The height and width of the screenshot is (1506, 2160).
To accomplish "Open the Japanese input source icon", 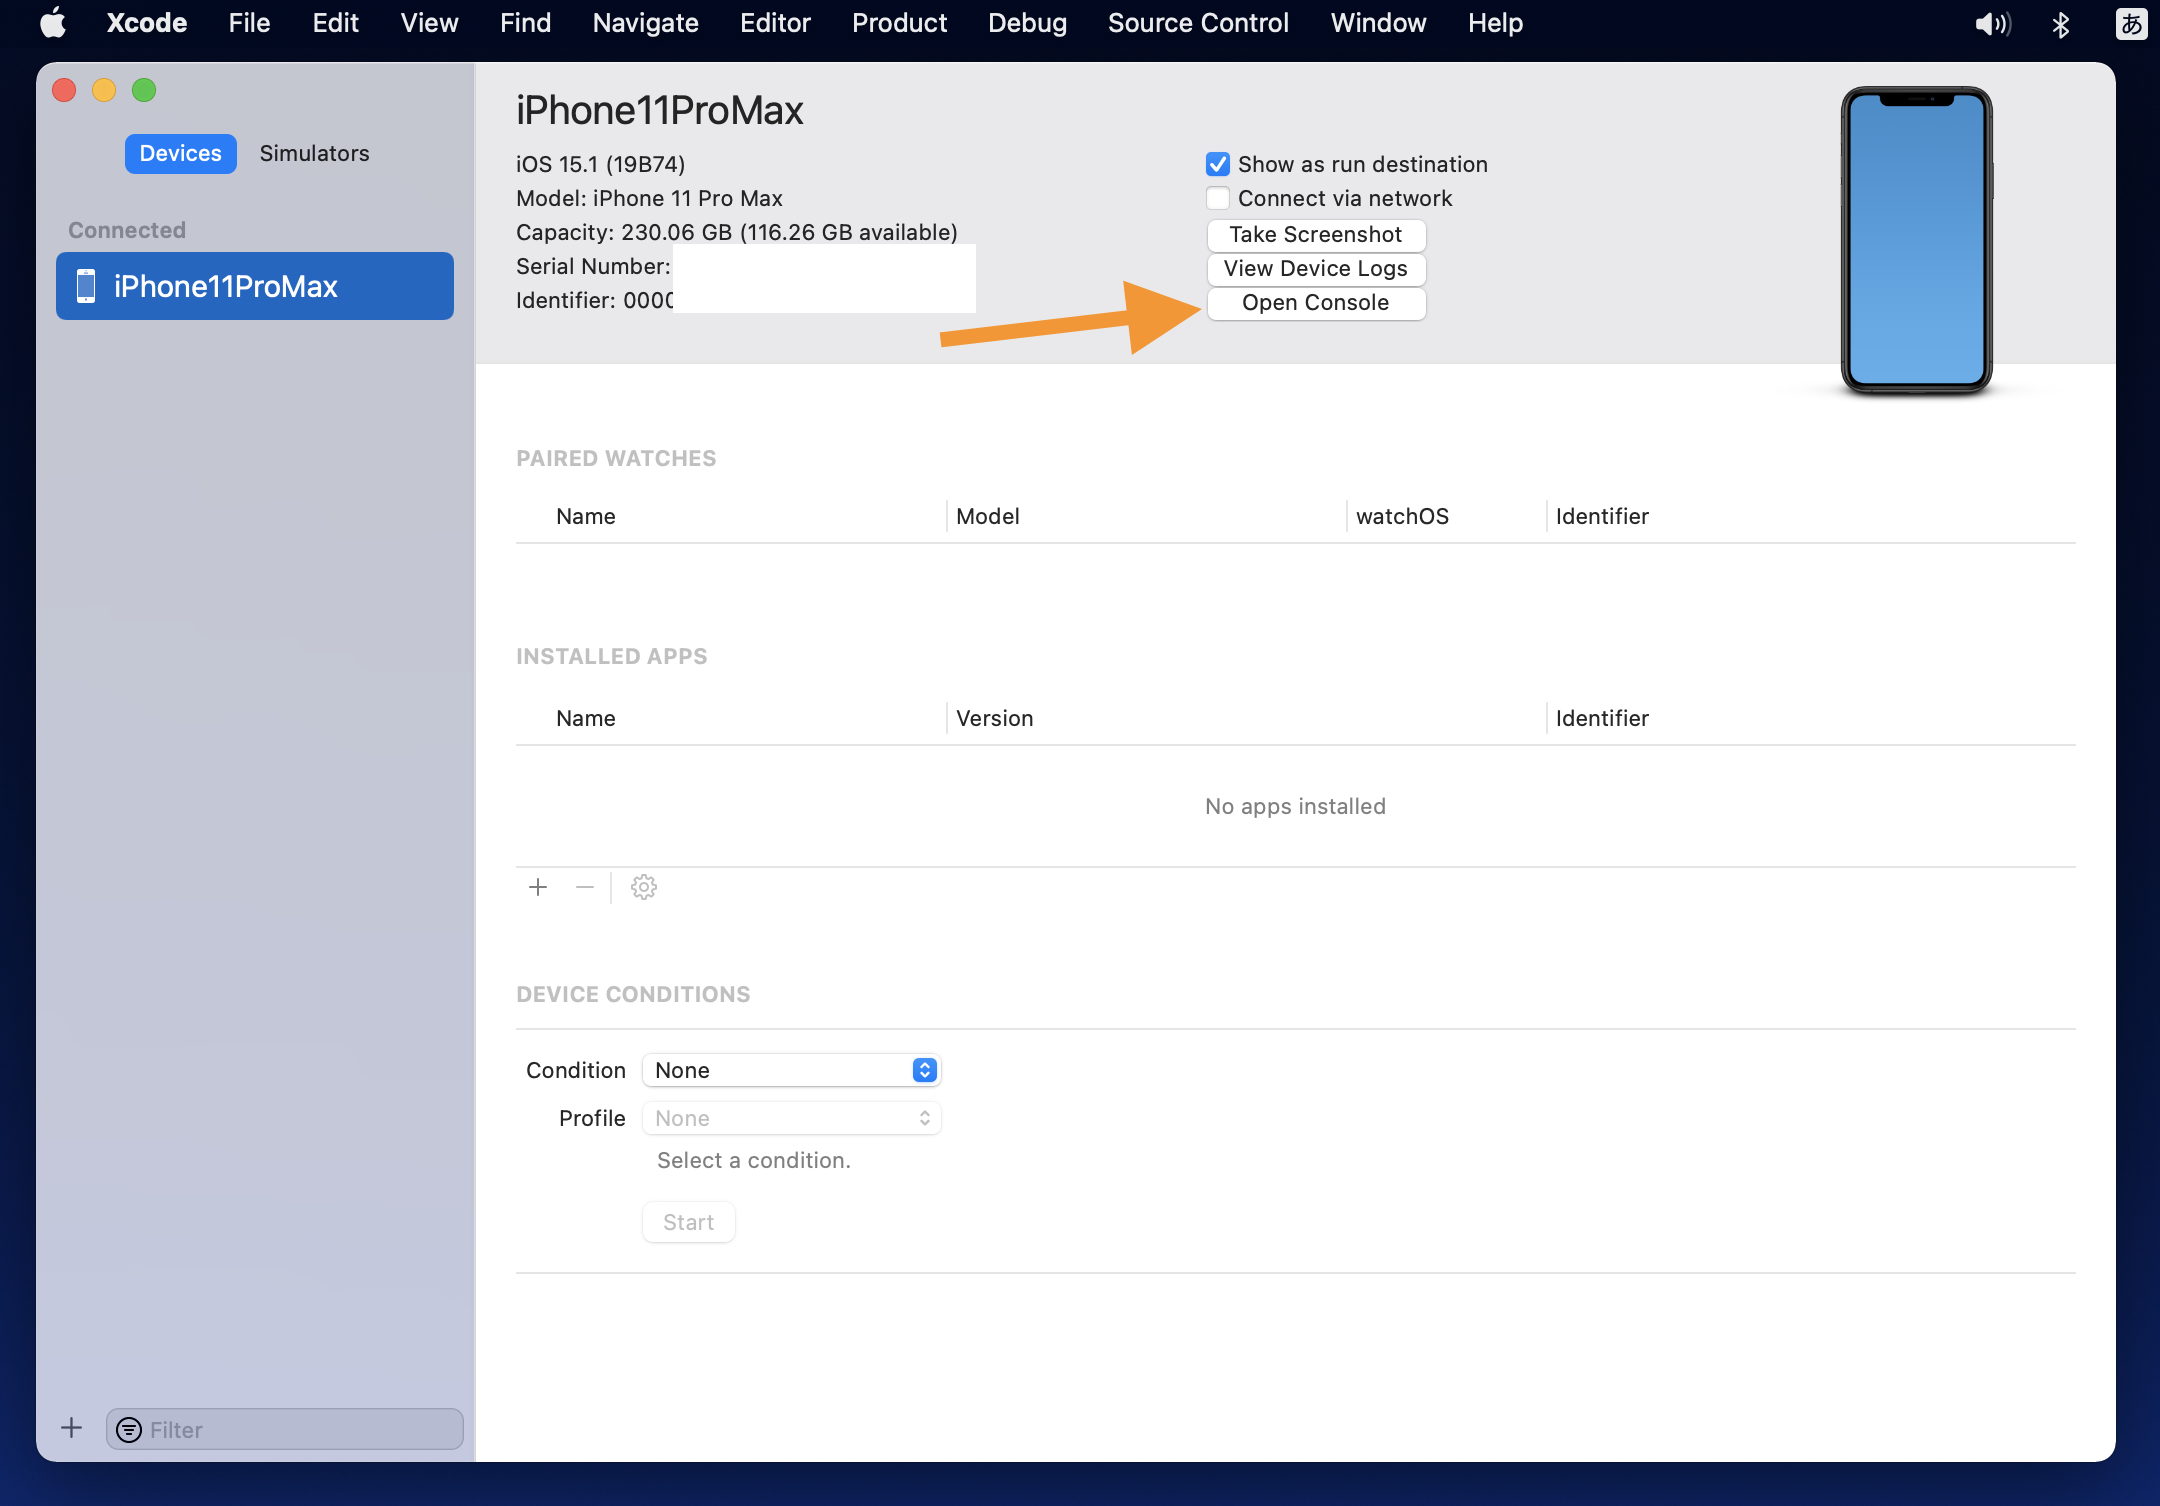I will coord(2131,23).
